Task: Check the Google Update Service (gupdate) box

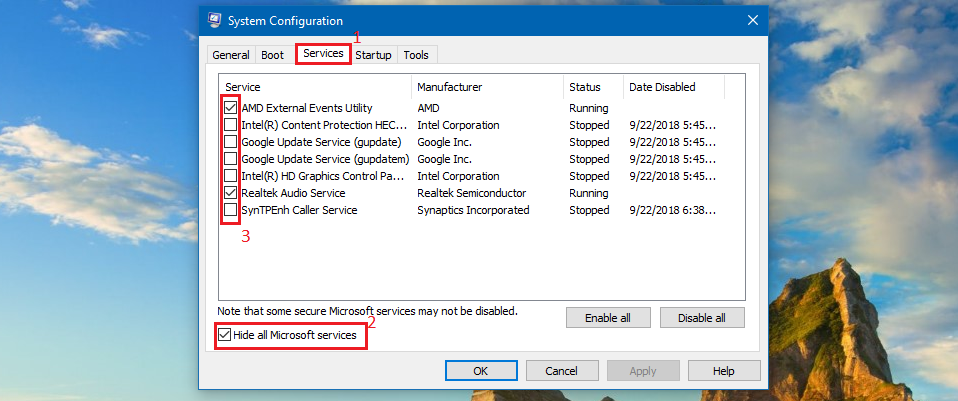Action: pyautogui.click(x=231, y=142)
